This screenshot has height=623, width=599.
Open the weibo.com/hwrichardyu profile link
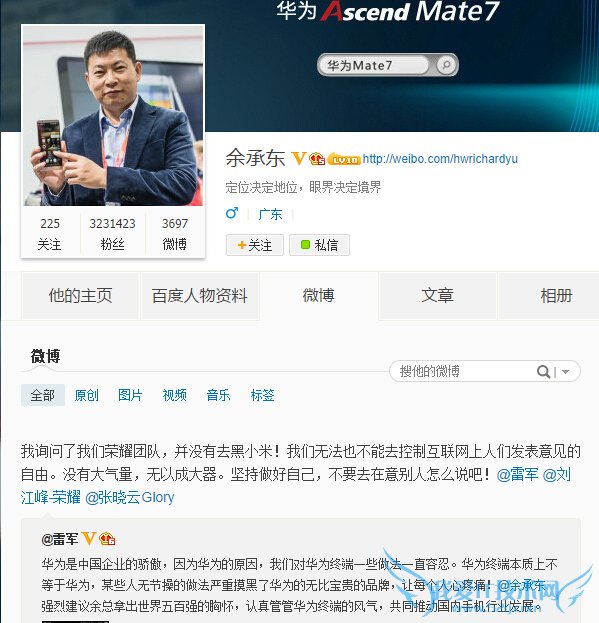440,159
